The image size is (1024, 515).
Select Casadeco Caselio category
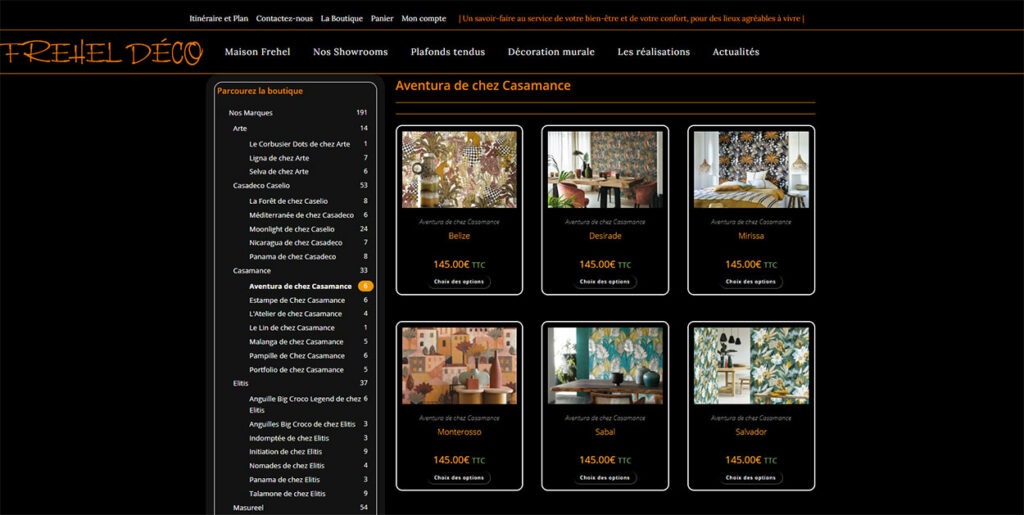click(x=261, y=185)
